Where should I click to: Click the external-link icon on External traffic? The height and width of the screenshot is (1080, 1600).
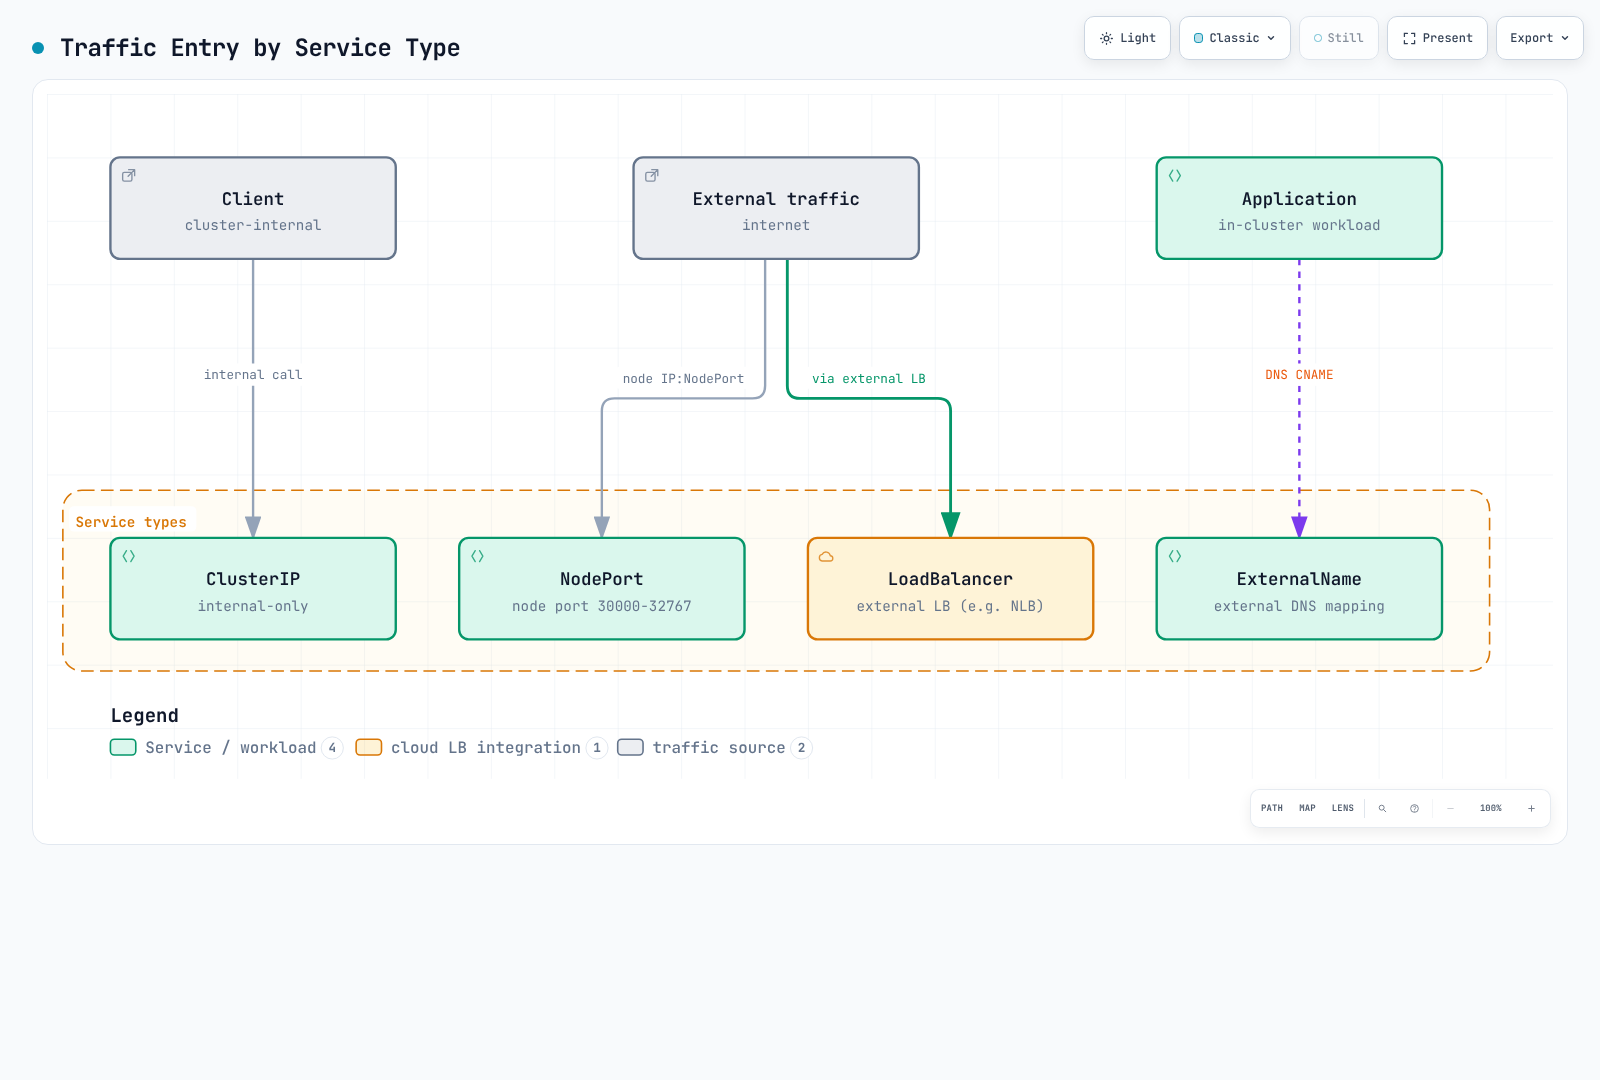[652, 176]
